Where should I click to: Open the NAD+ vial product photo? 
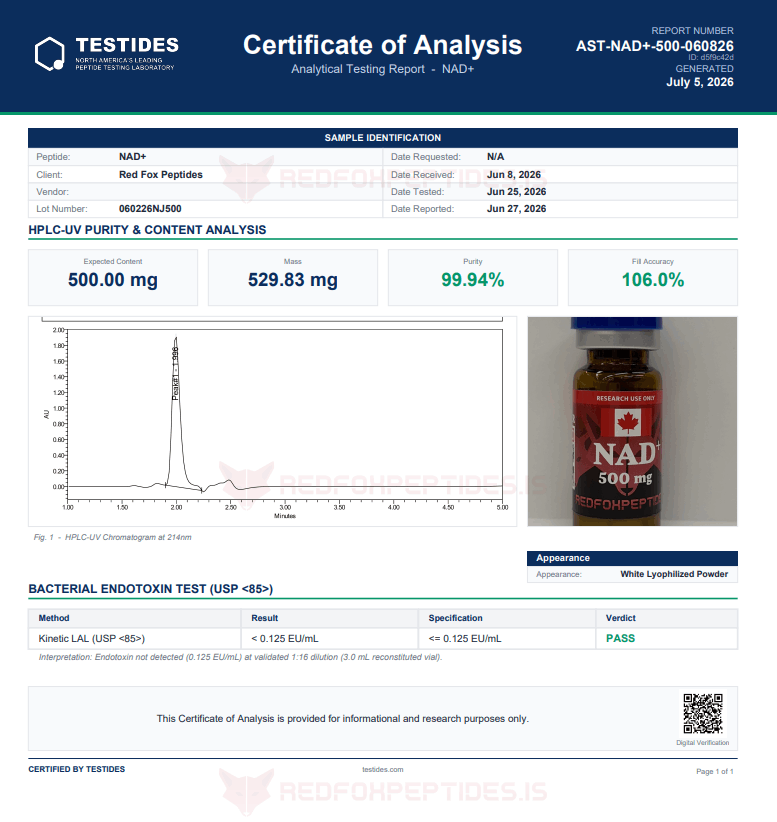[632, 421]
